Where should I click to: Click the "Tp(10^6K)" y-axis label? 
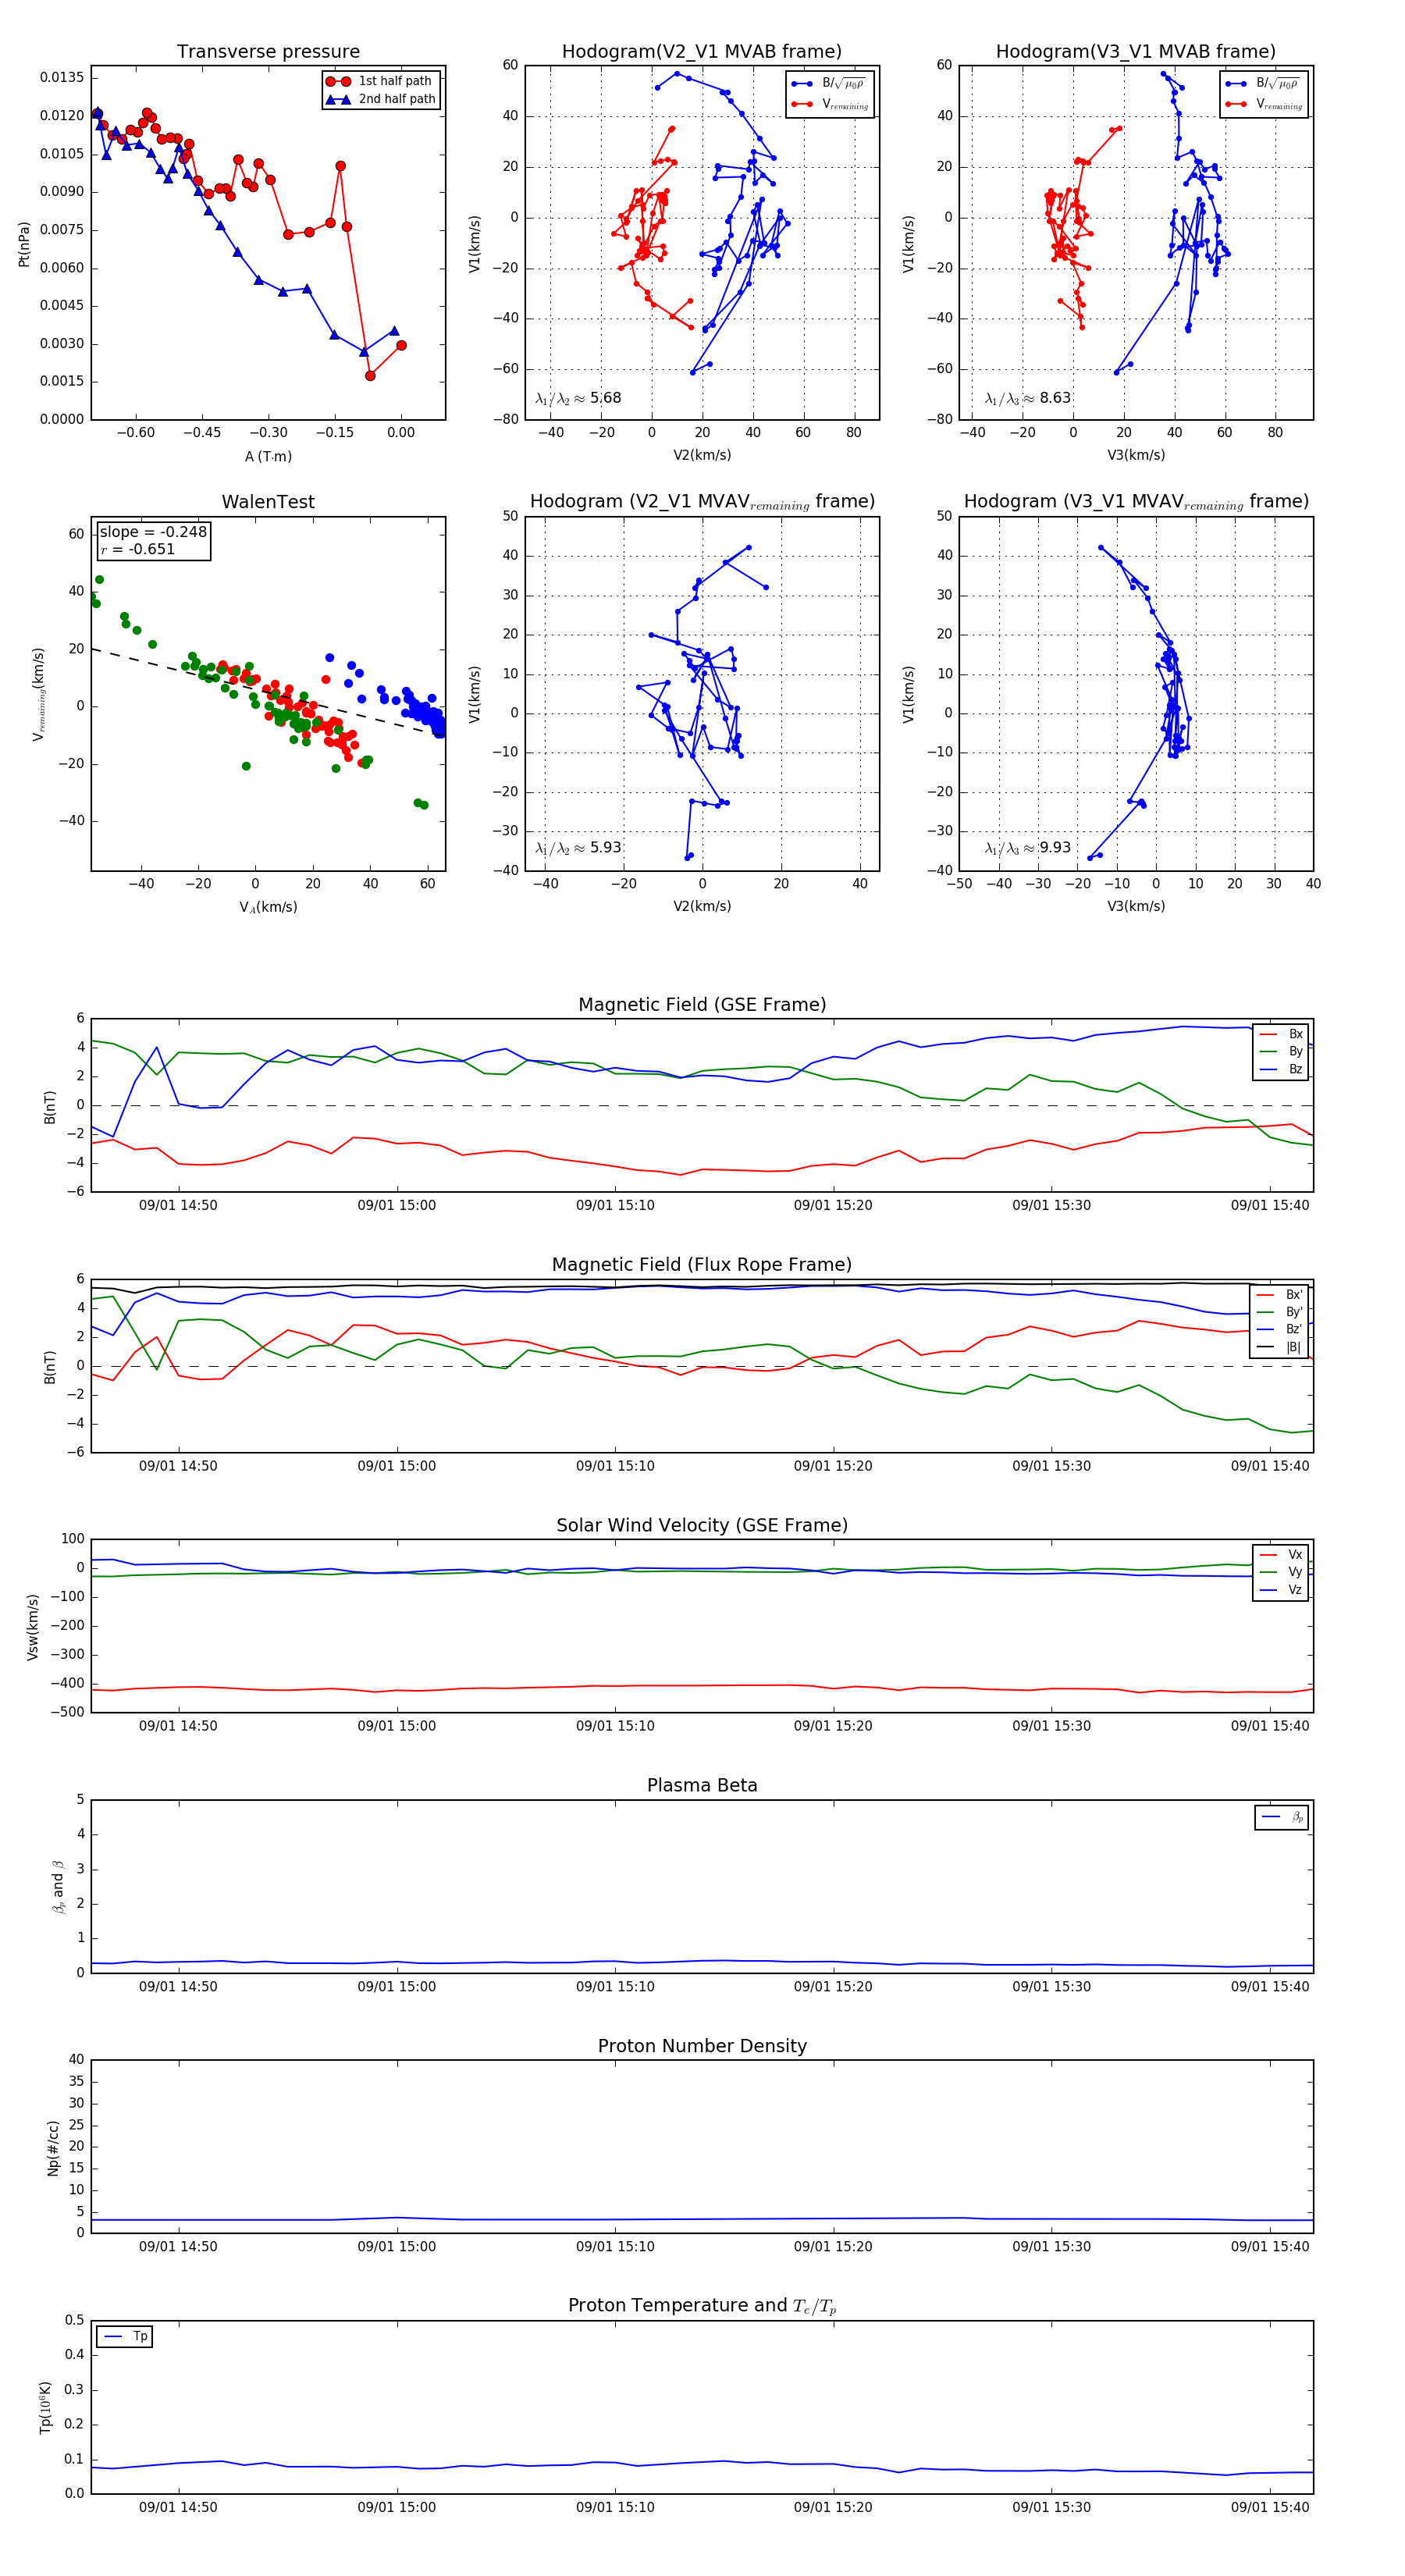(45, 2407)
